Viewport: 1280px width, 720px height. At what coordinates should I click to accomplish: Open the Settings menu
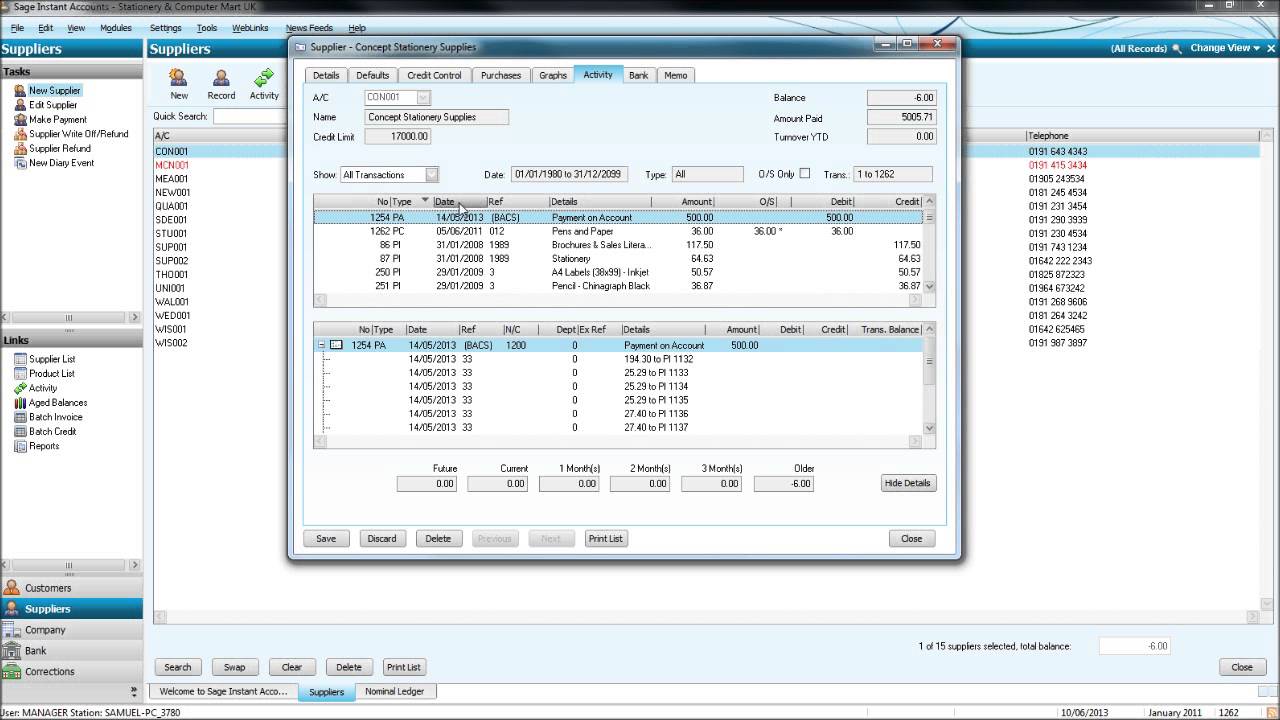(x=166, y=28)
